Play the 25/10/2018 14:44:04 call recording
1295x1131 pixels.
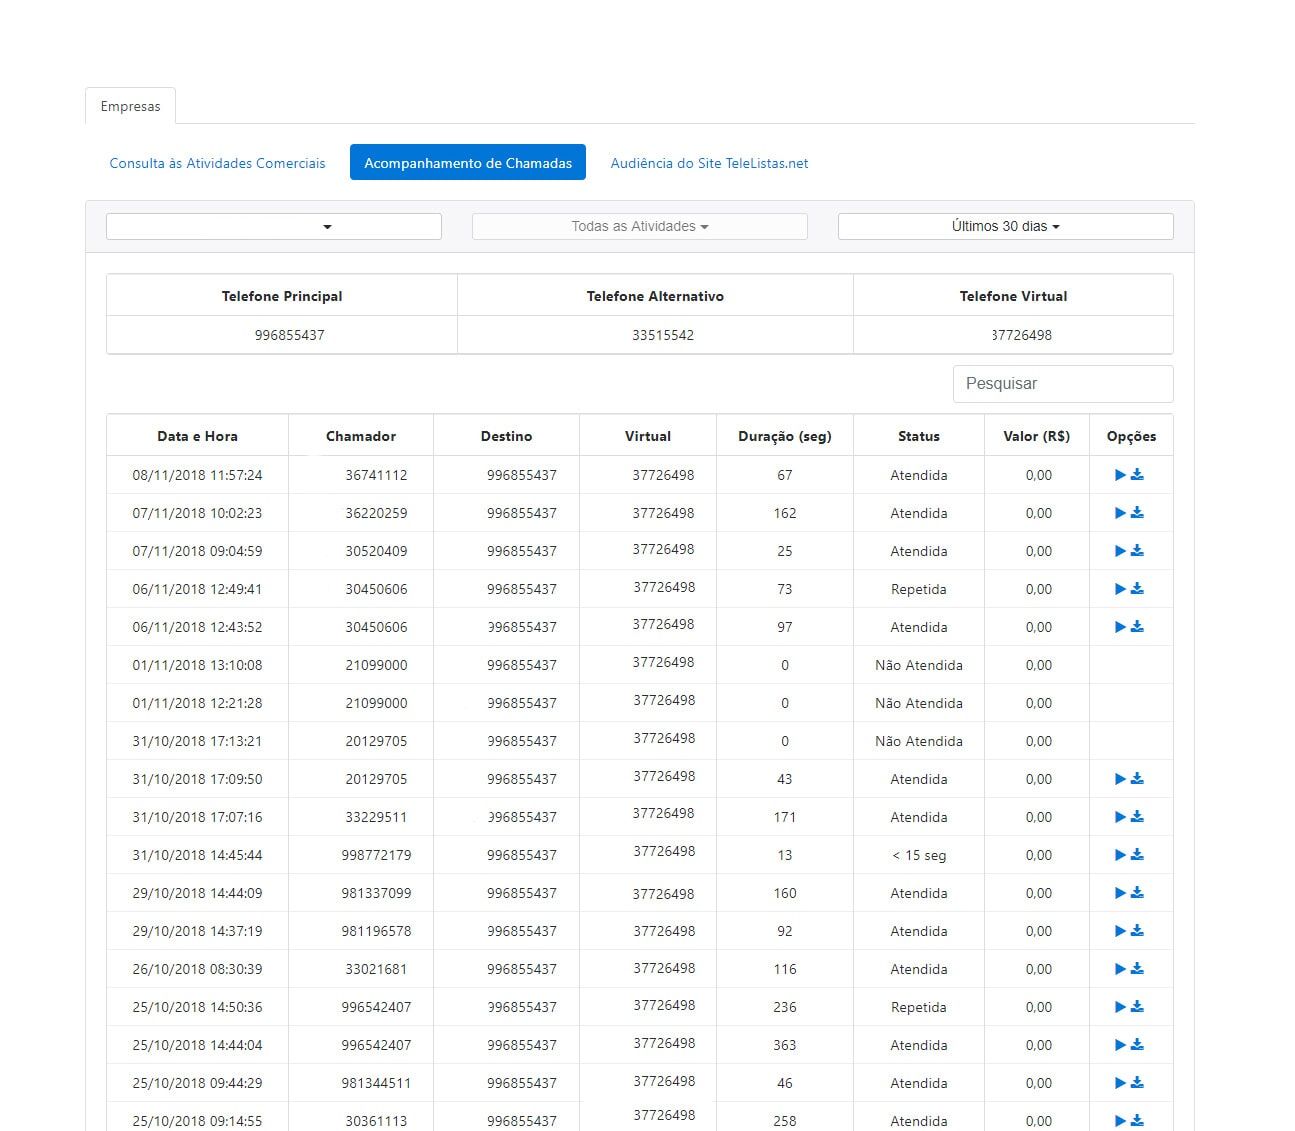tap(1120, 1045)
